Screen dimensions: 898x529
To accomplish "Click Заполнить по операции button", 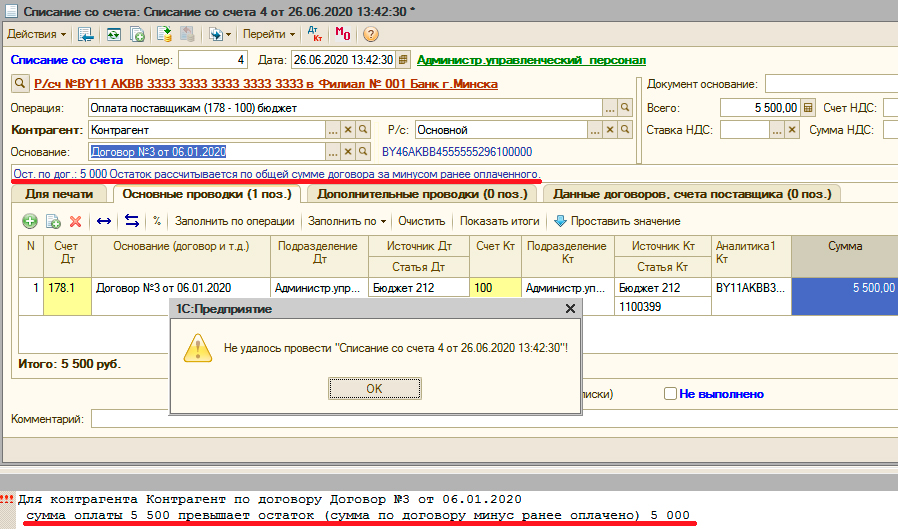I will click(234, 221).
